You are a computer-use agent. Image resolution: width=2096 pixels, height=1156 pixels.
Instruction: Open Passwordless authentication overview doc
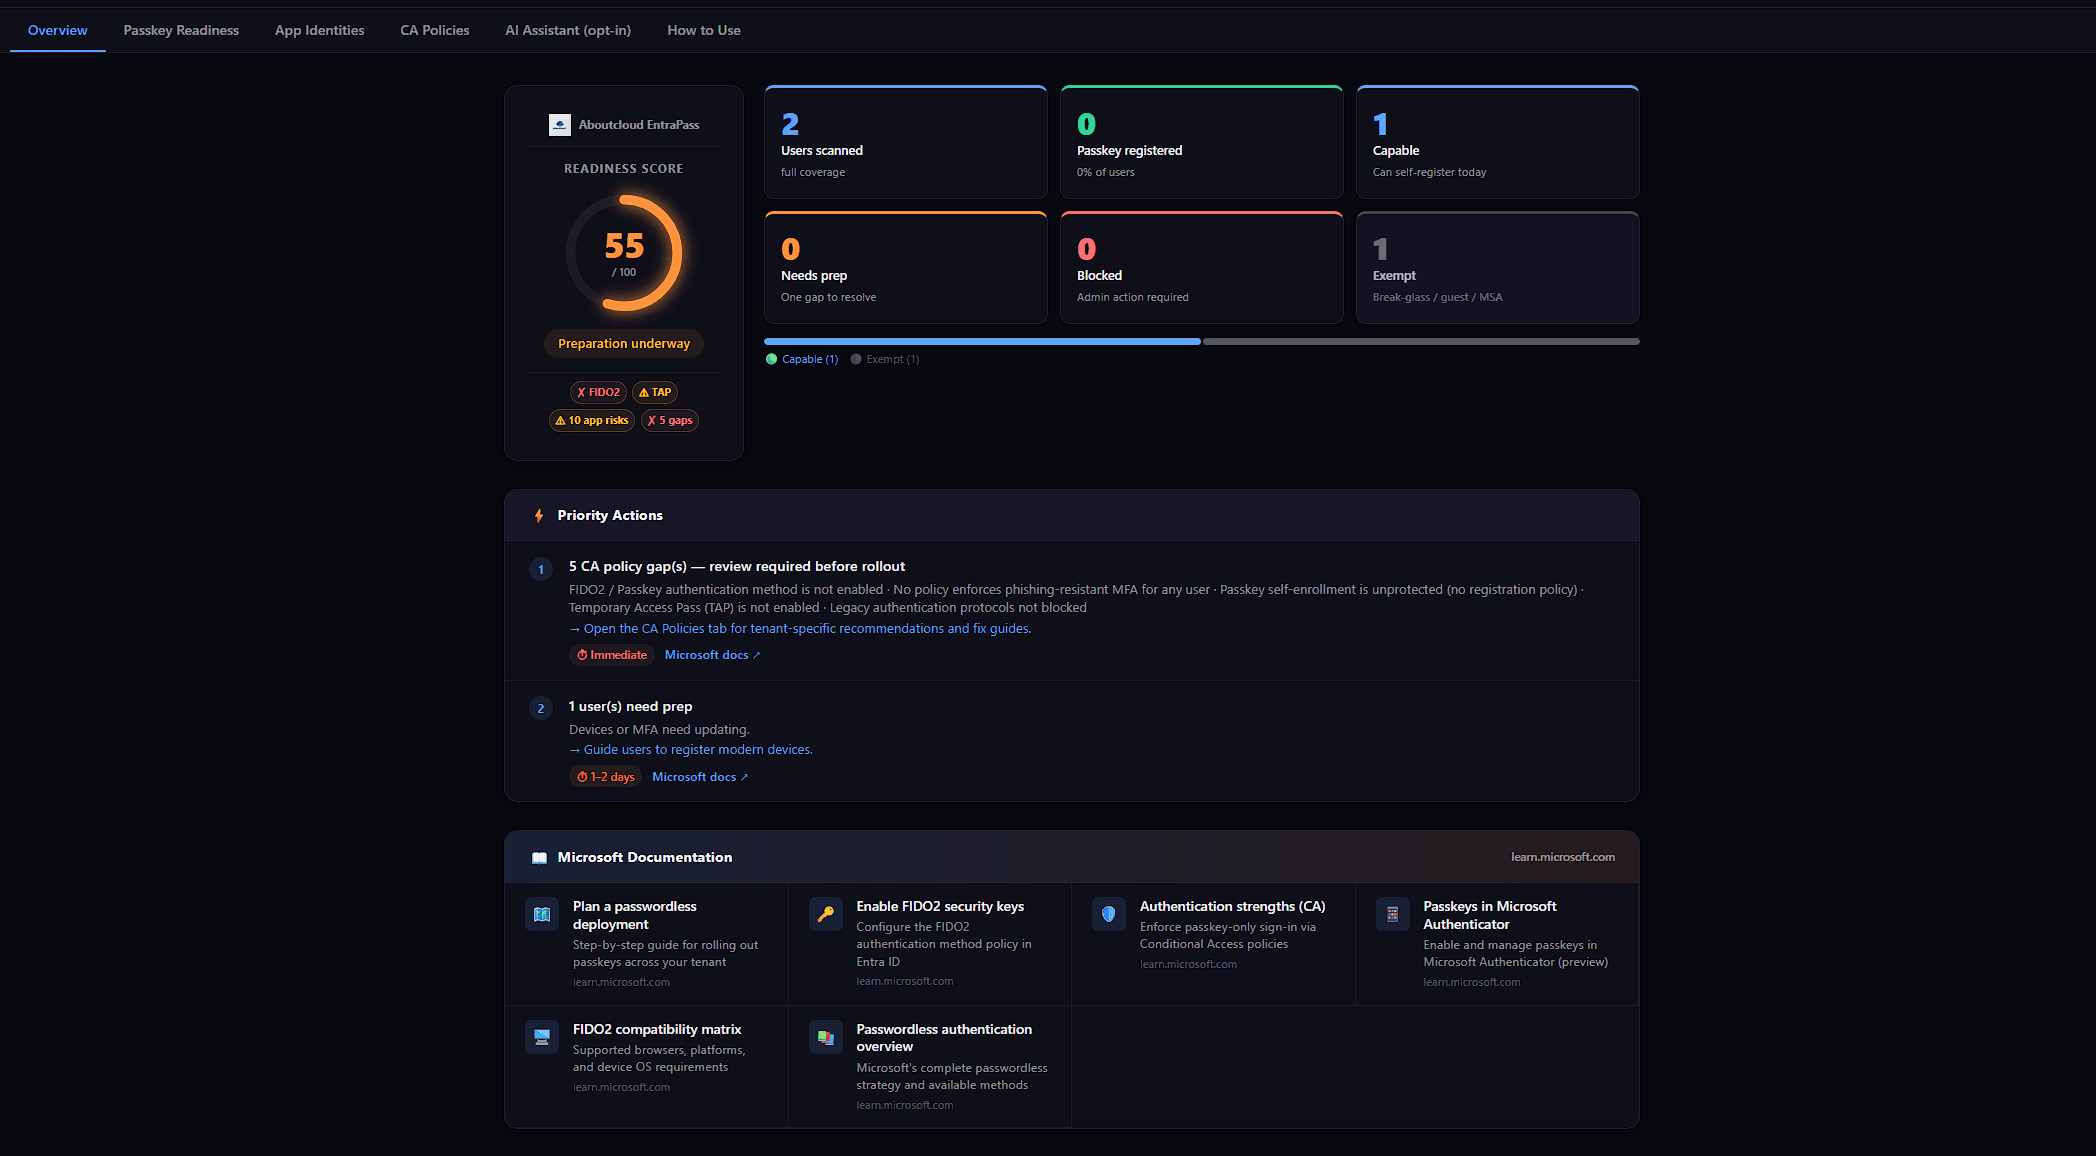point(930,1066)
